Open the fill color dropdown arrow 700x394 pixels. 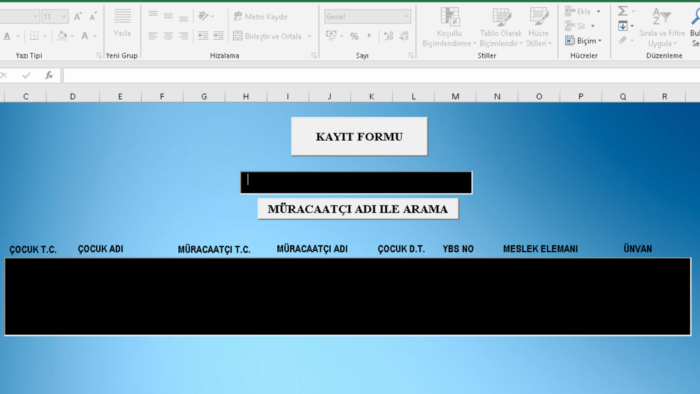point(72,36)
